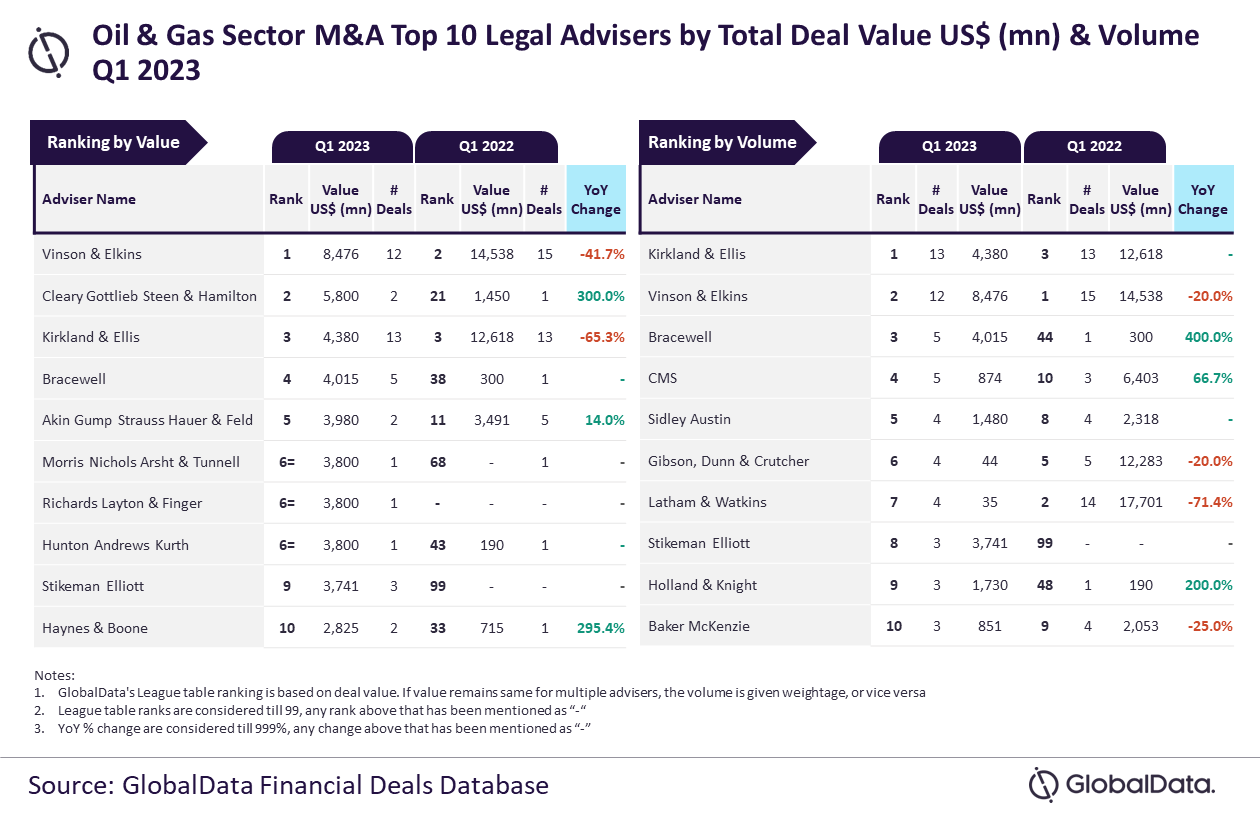Viewport: 1260px width, 816px height.
Task: Select Holland & Knight adviser name
Action: (703, 585)
